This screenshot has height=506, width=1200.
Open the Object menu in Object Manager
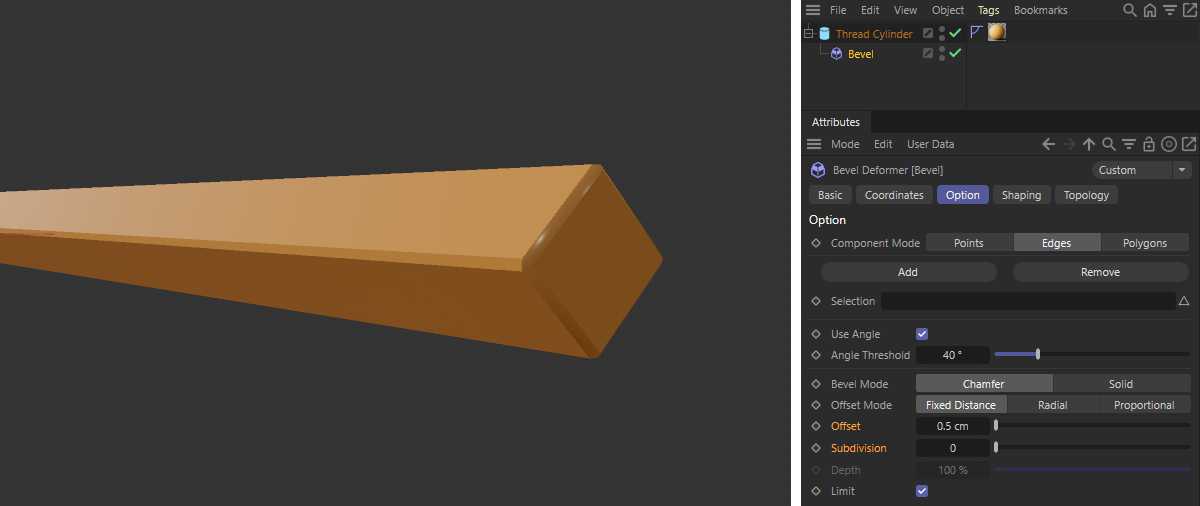(948, 10)
